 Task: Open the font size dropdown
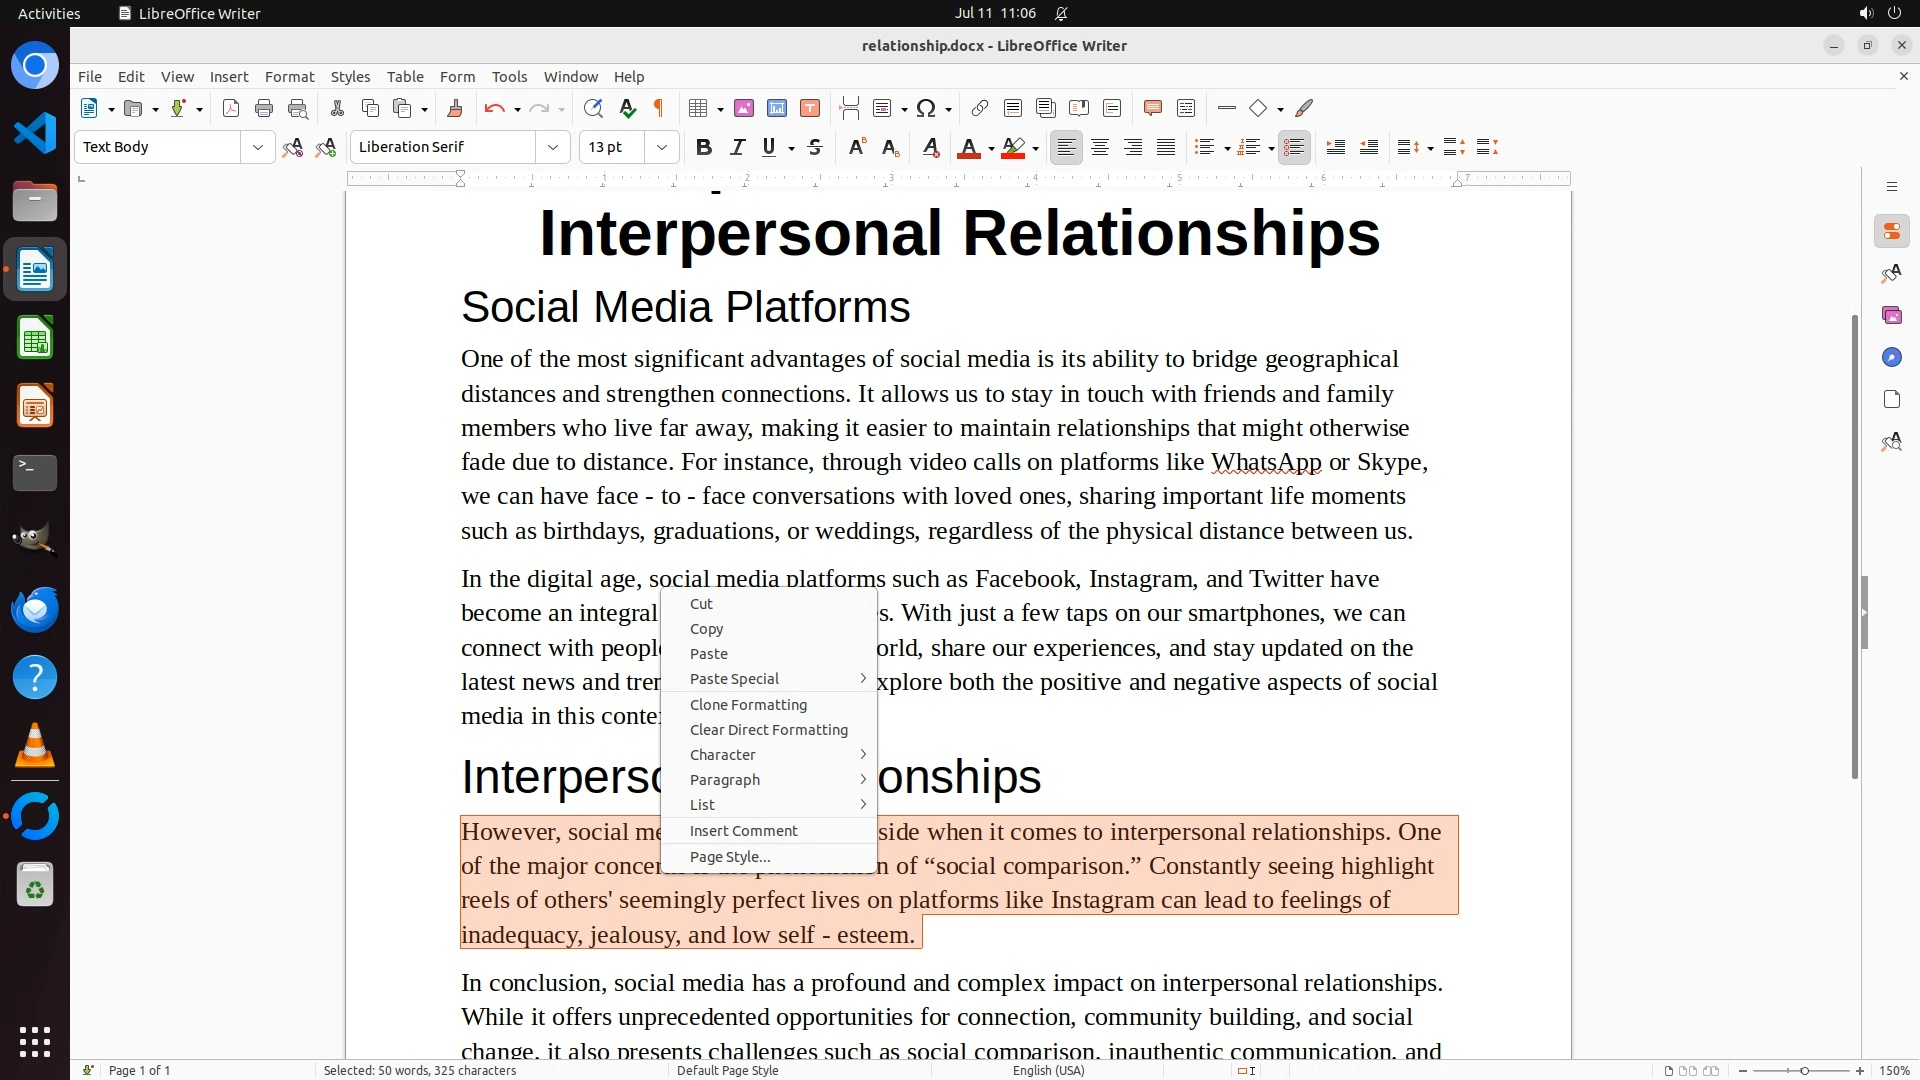pos(661,147)
